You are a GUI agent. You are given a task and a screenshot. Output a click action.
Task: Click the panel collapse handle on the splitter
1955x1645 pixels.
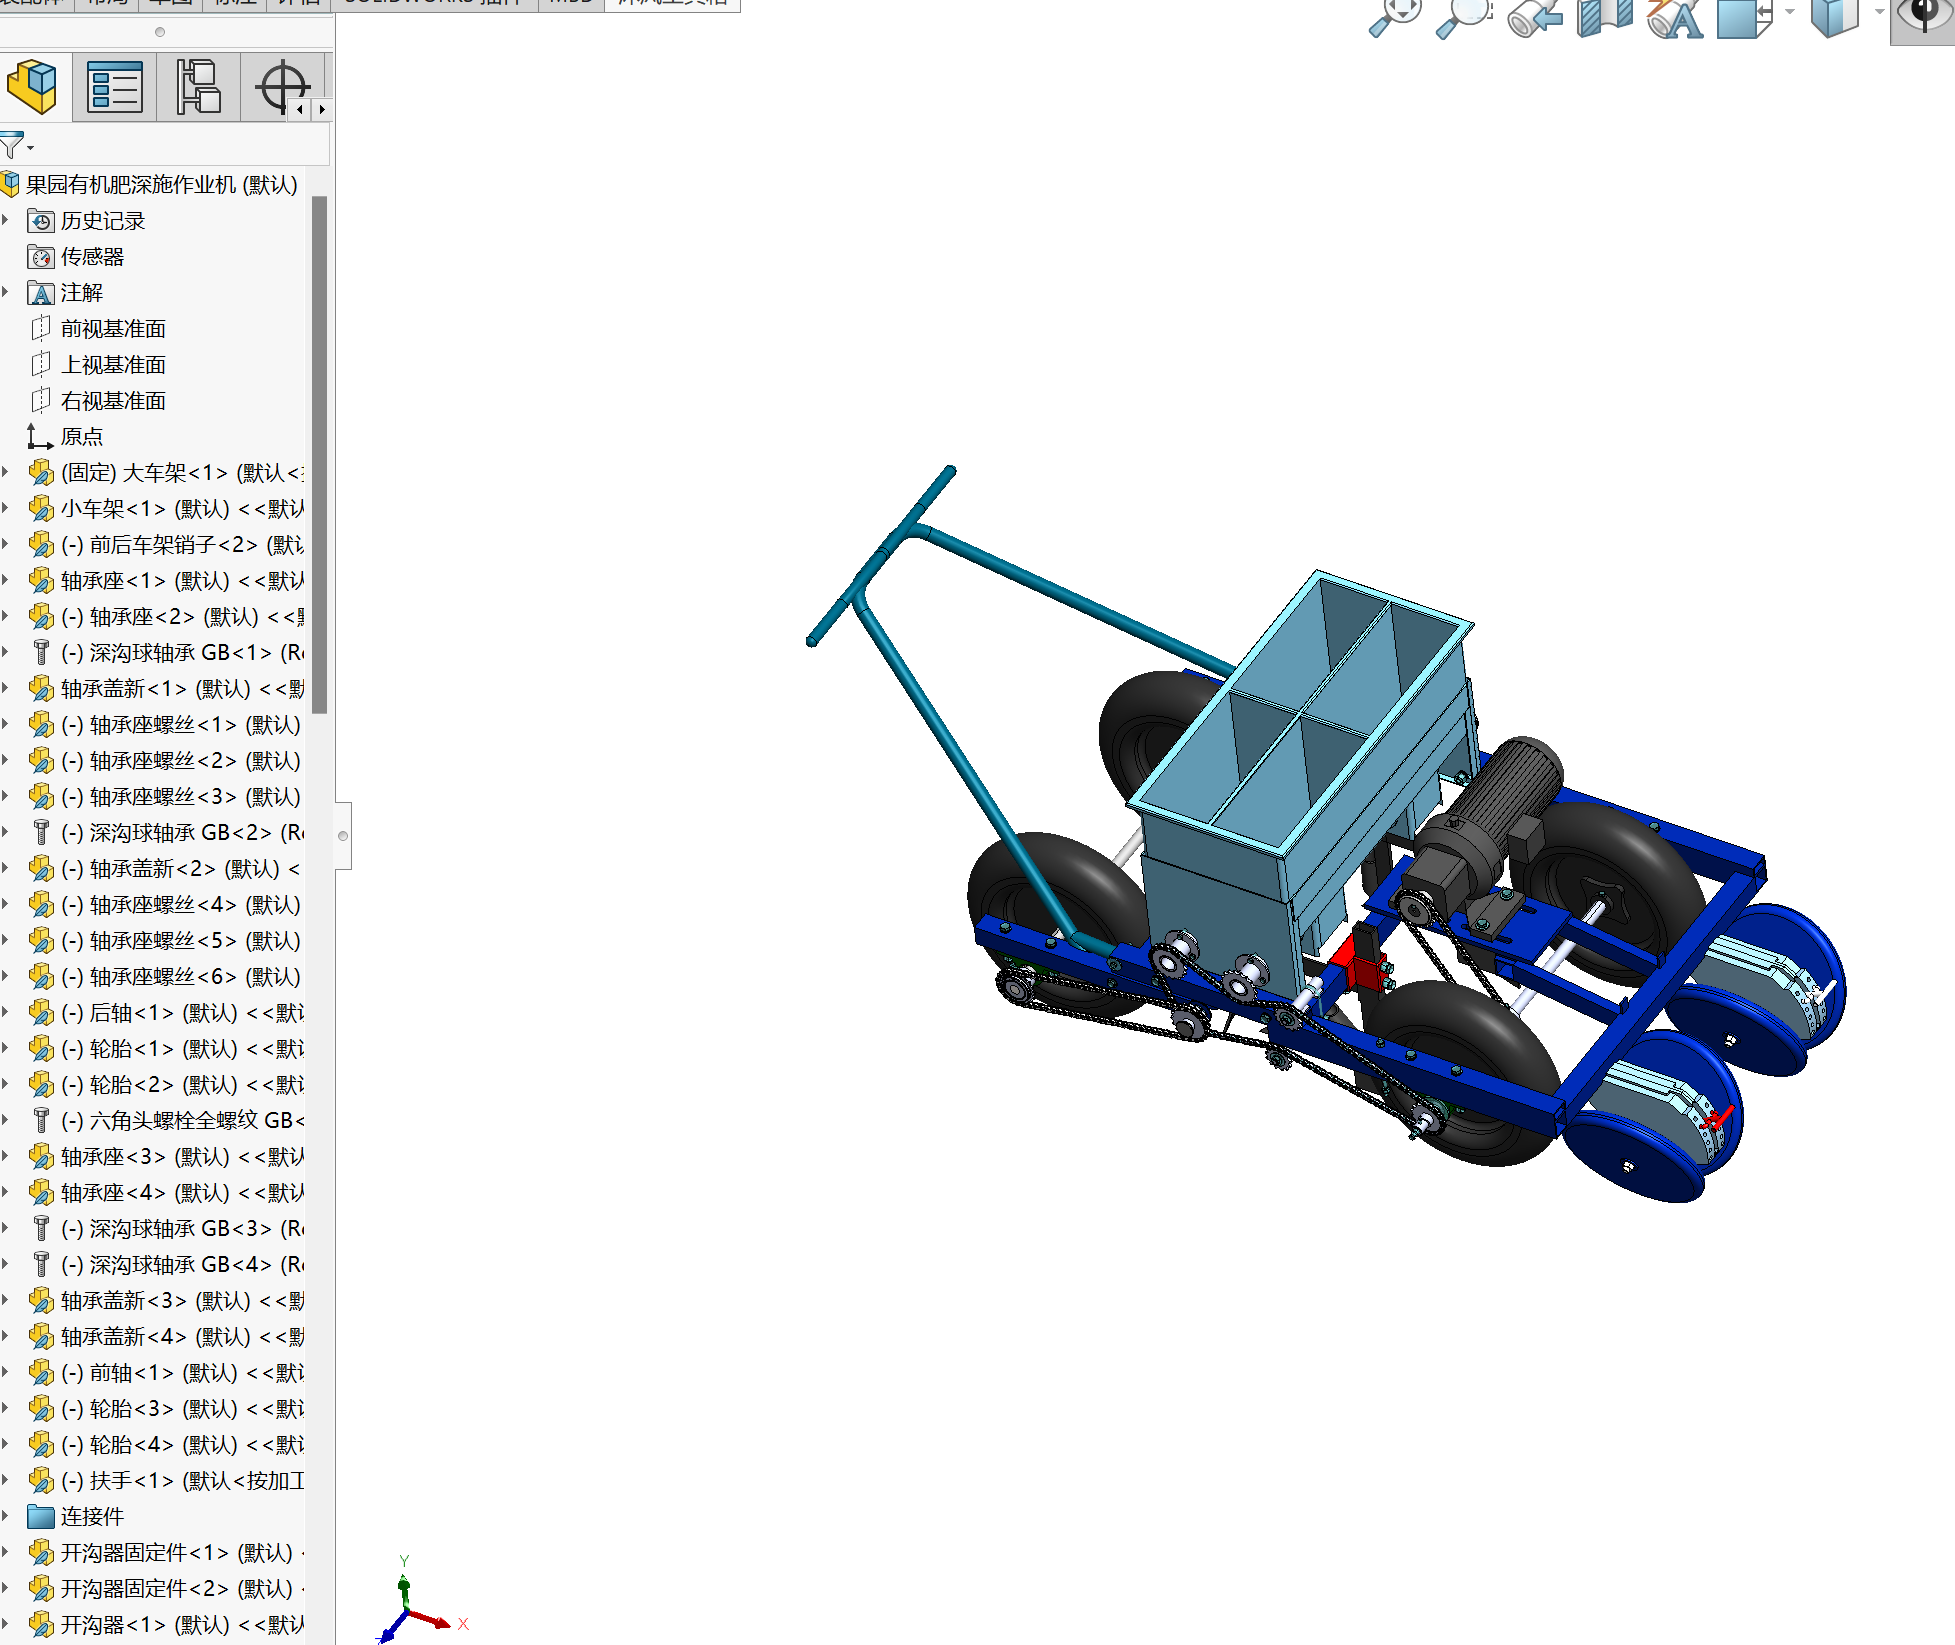pos(343,836)
